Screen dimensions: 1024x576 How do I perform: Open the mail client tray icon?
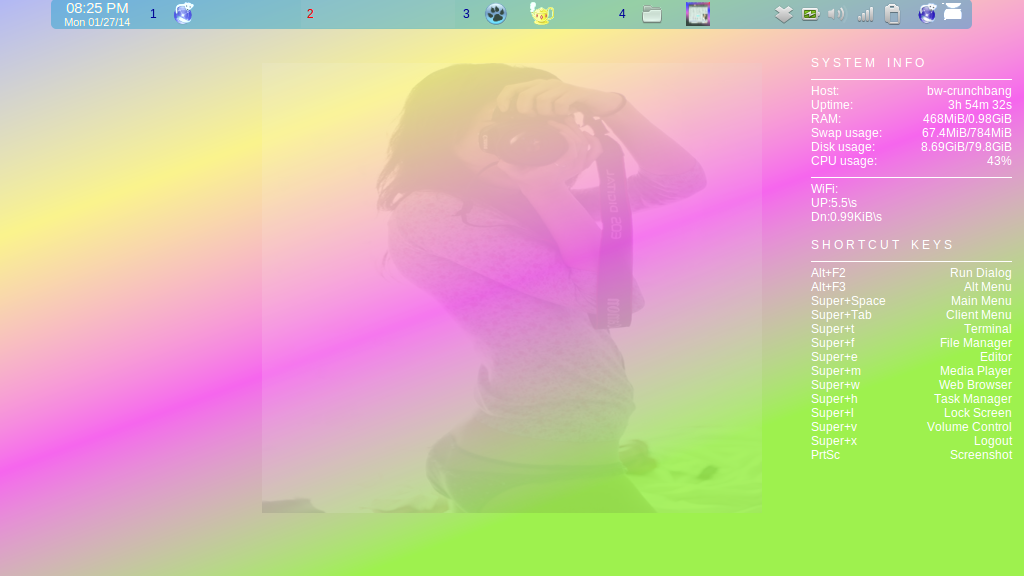click(x=952, y=14)
